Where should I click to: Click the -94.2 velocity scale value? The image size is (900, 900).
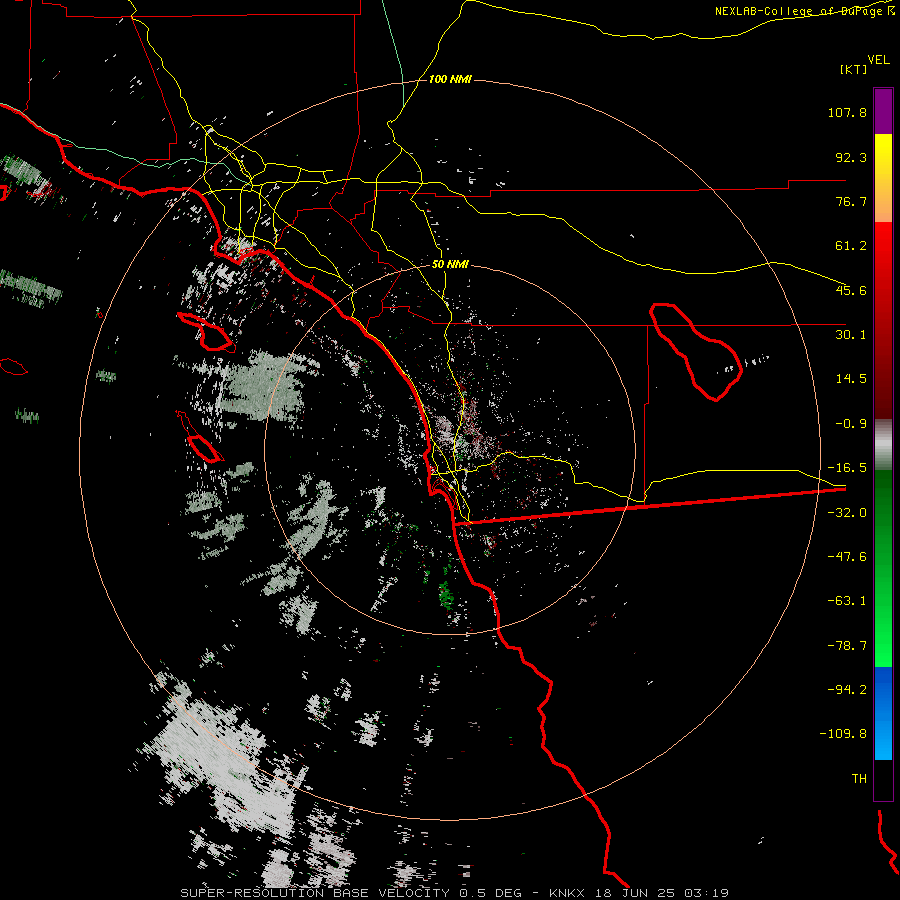pyautogui.click(x=847, y=690)
